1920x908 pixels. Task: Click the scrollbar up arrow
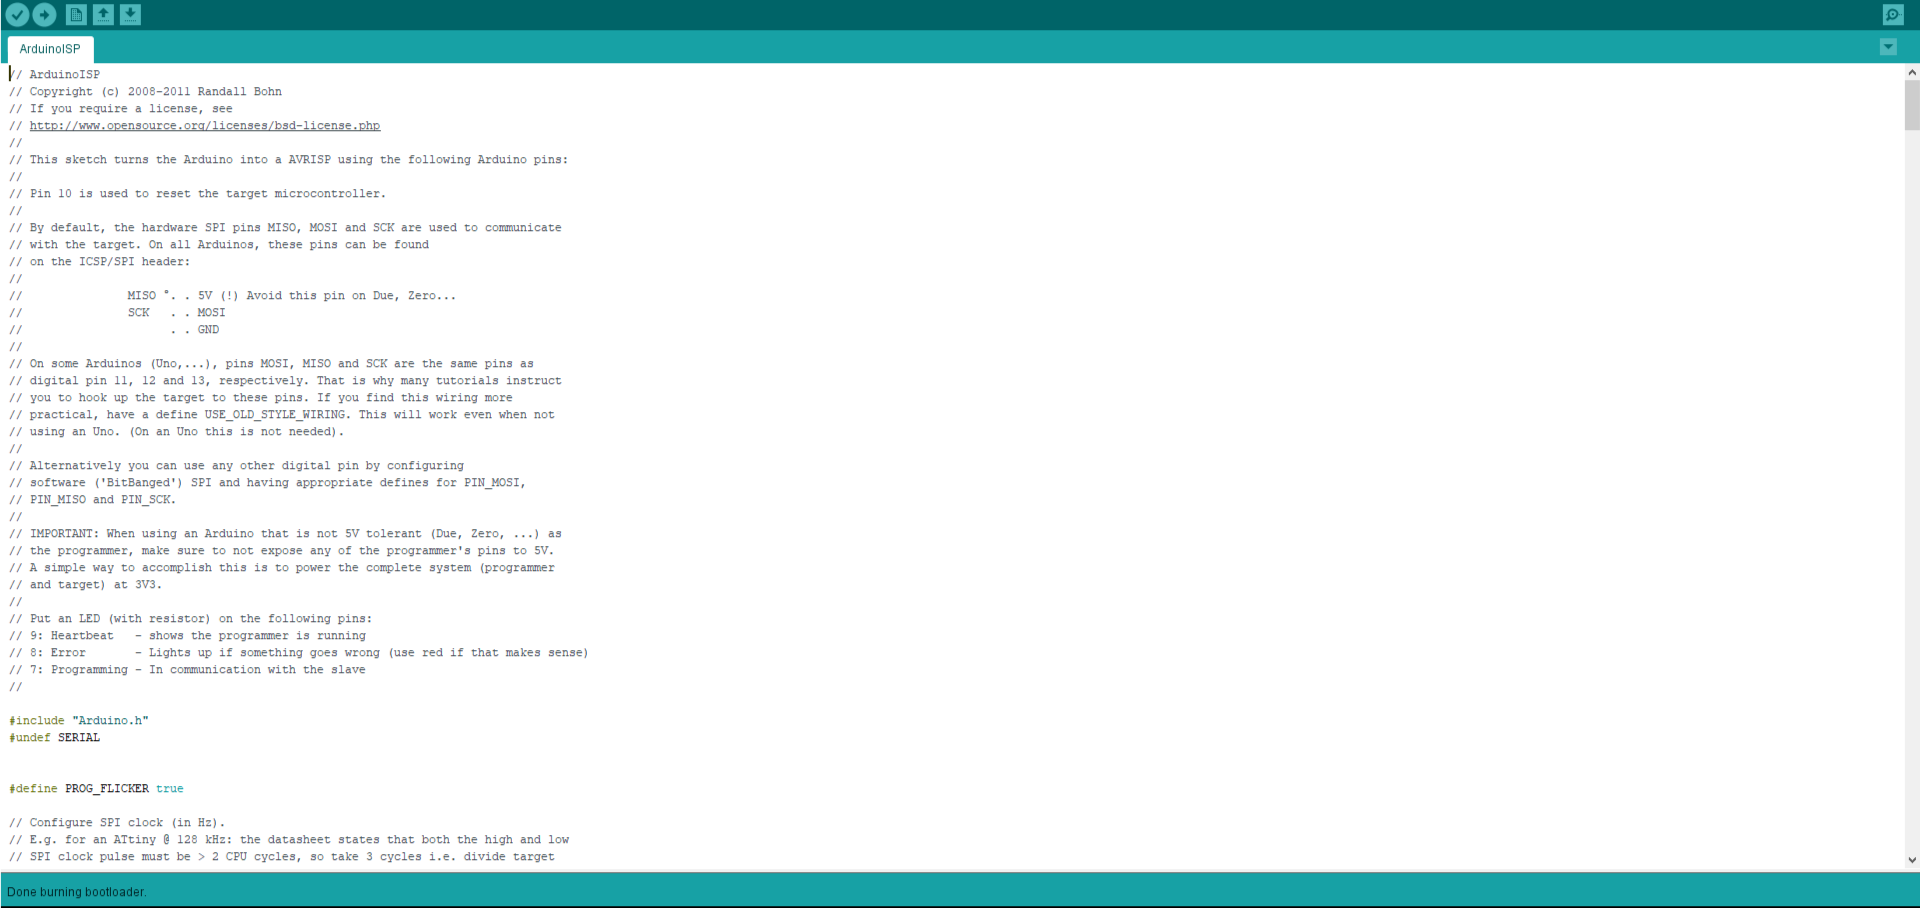pos(1912,72)
